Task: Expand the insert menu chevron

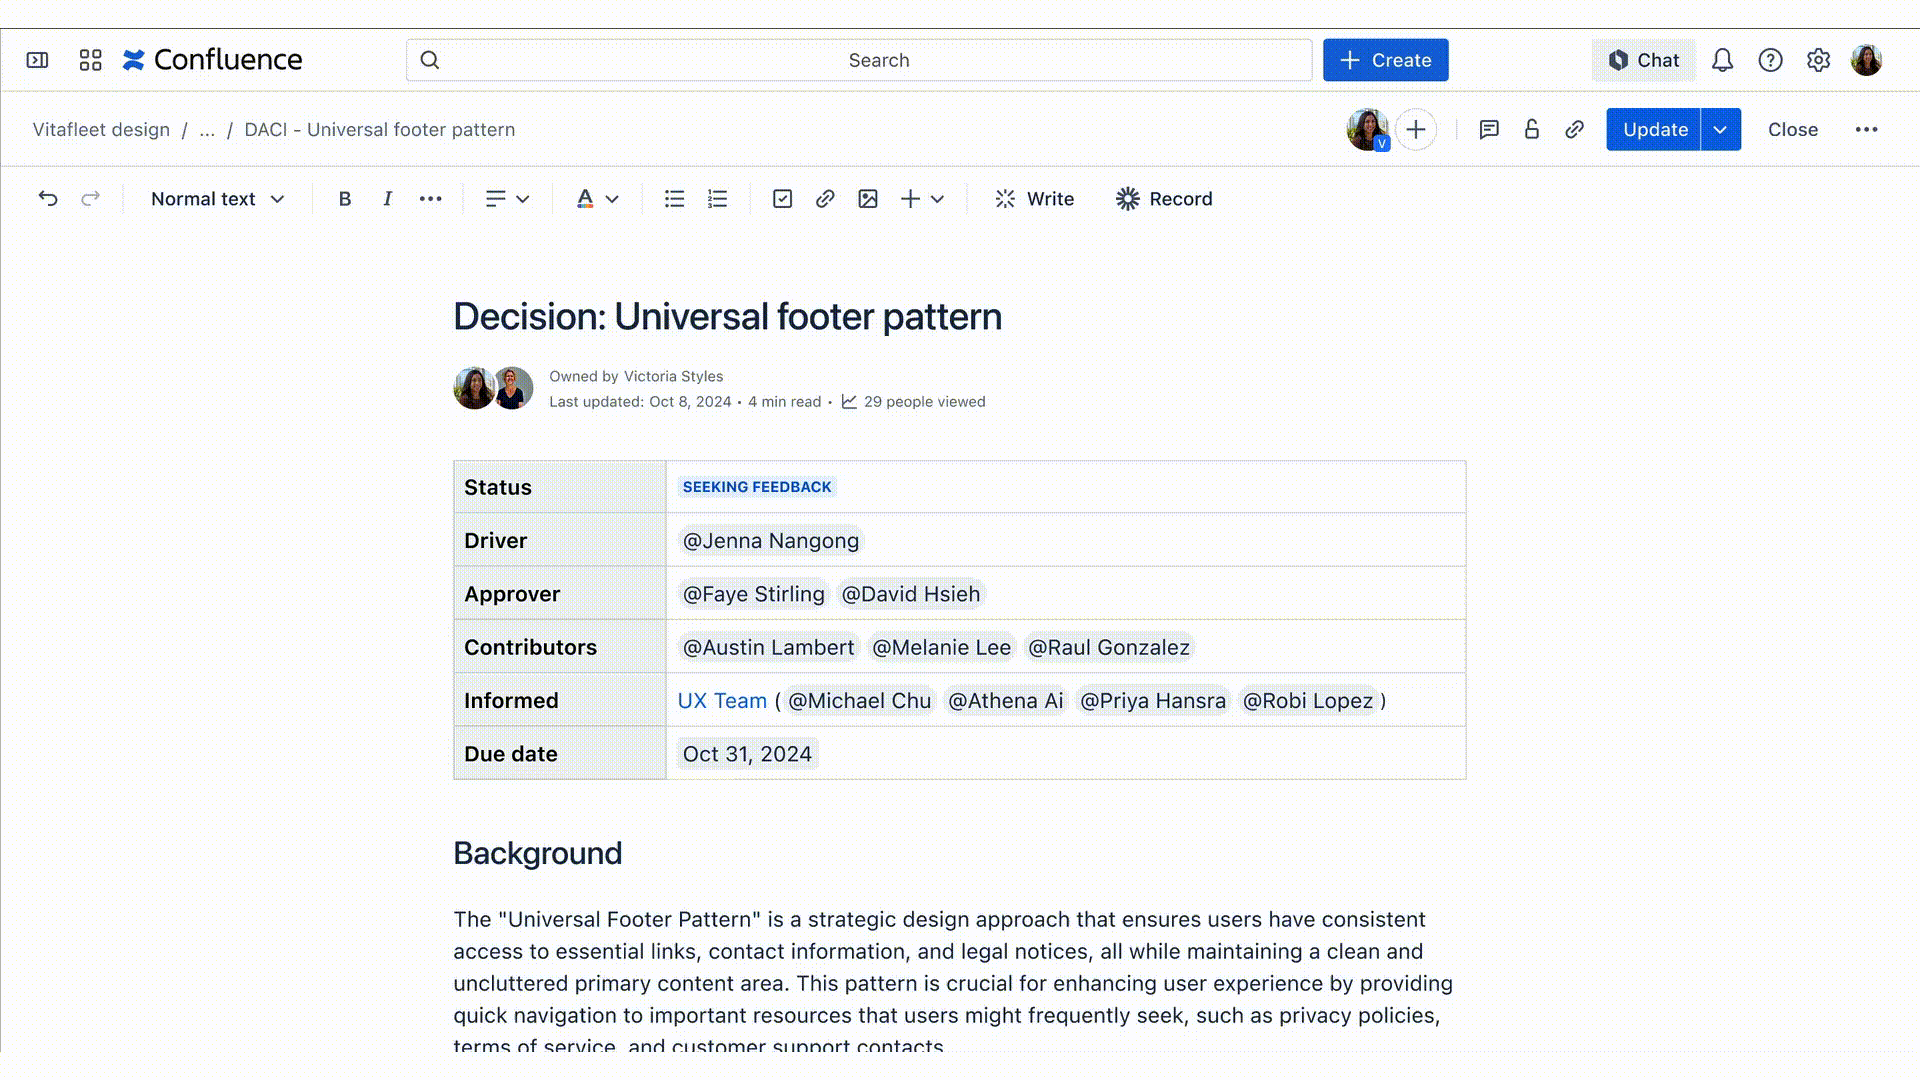Action: (x=937, y=198)
